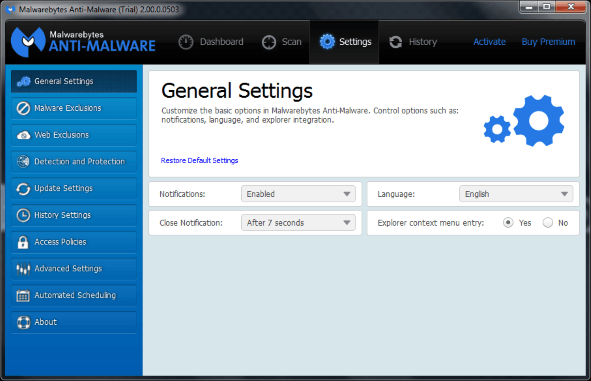Click the Activate link
Image resolution: width=591 pixels, height=381 pixels.
pyautogui.click(x=489, y=42)
